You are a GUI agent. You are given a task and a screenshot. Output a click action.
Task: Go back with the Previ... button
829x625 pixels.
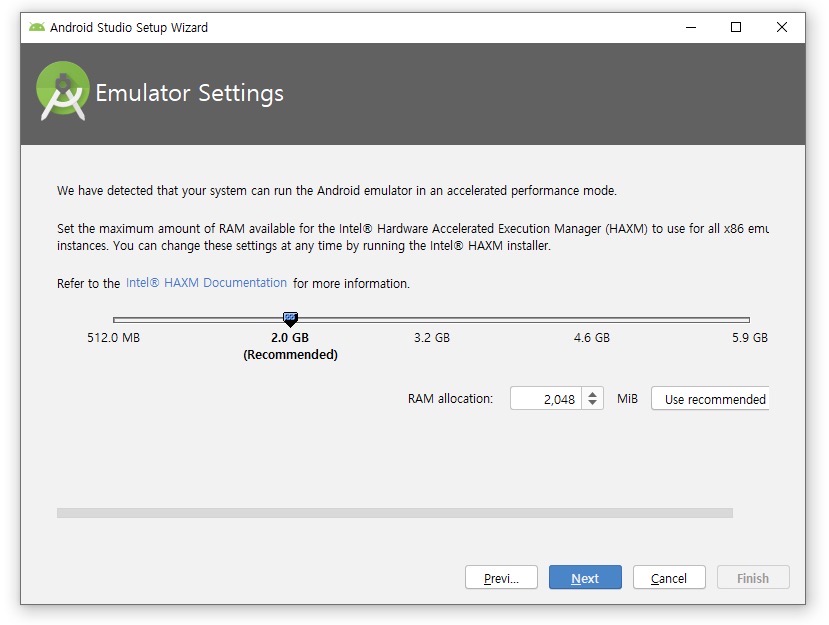point(501,577)
